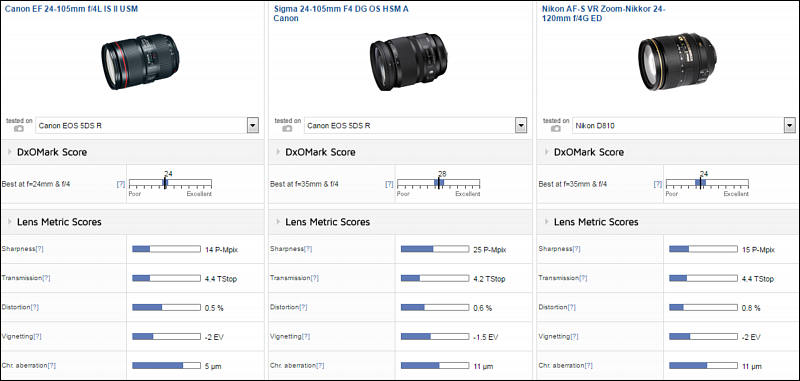Open the Vignetting [?] help for the Sigma lens
The height and width of the screenshot is (381, 800).
pos(306,337)
